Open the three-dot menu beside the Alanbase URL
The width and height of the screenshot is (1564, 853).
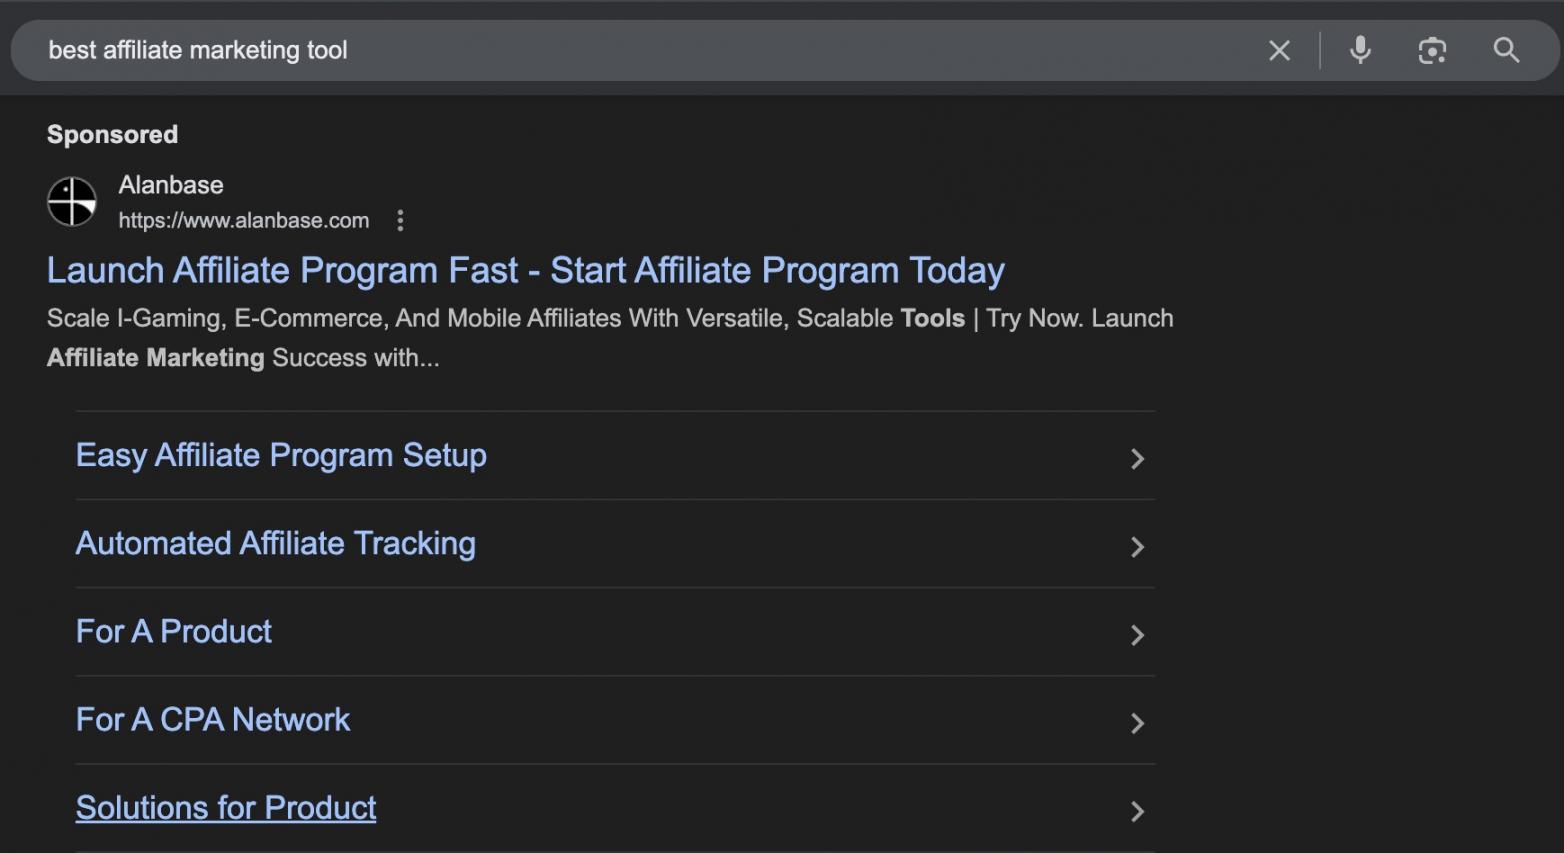[x=400, y=220]
